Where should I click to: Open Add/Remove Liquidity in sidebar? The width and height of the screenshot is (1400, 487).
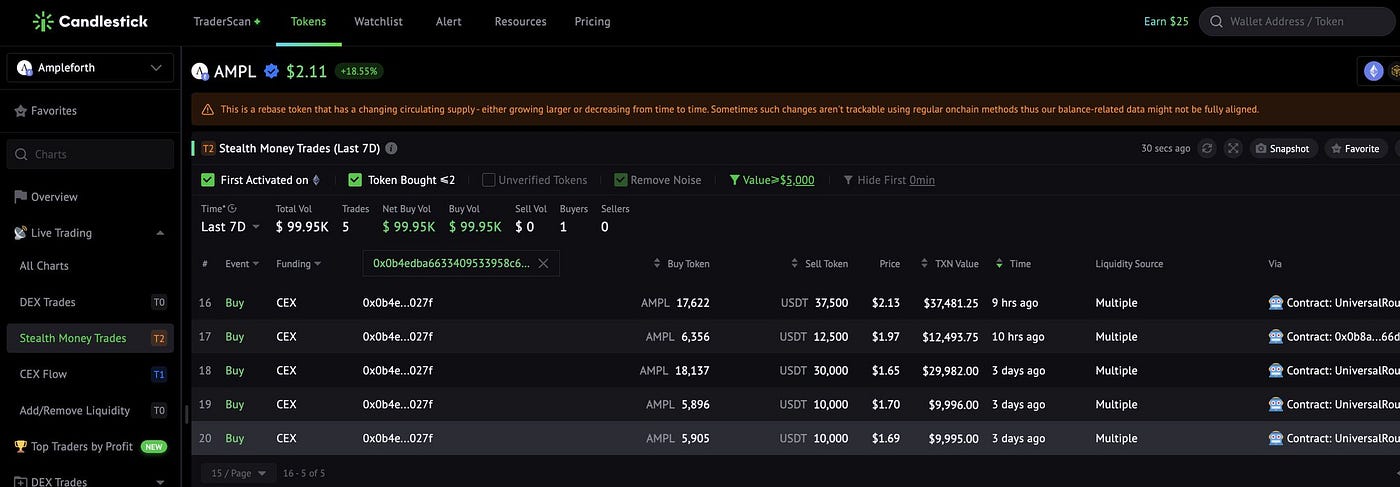coord(90,410)
